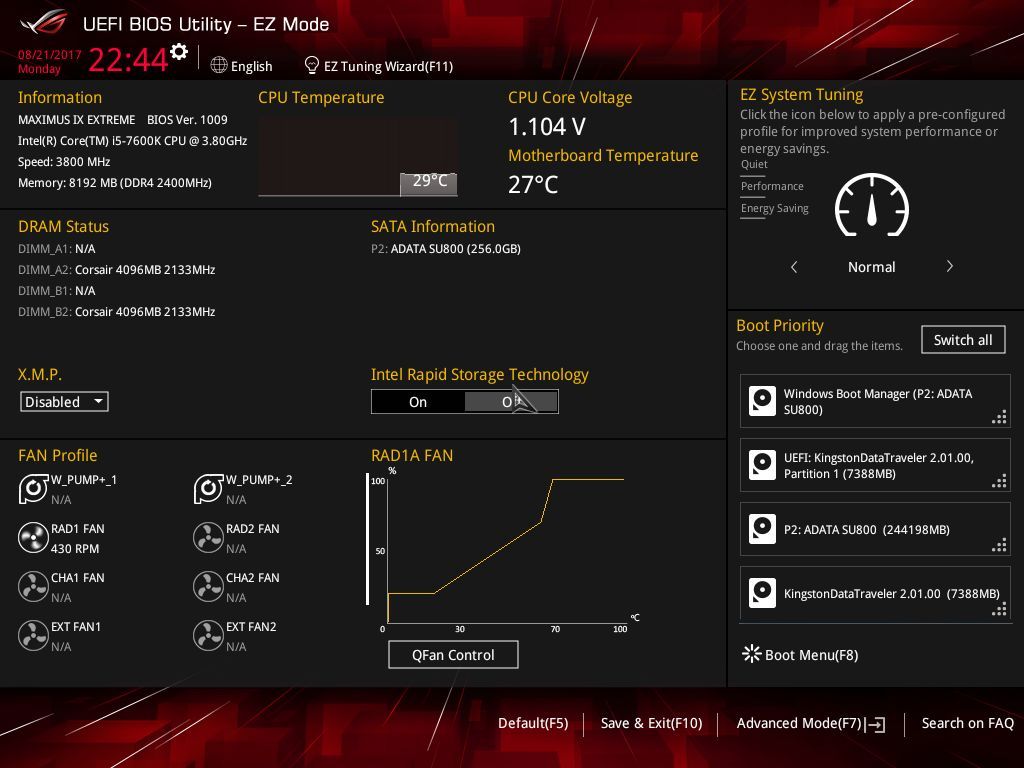Click the Motherboard Temperature 27°C value
The height and width of the screenshot is (768, 1024).
533,184
